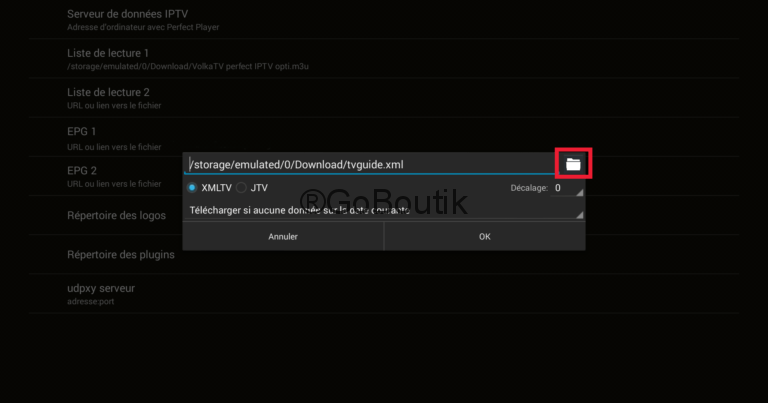This screenshot has width=768, height=403.
Task: Click 'Adresse d'ordinateur avec Perfect Player' text
Action: coord(143,27)
